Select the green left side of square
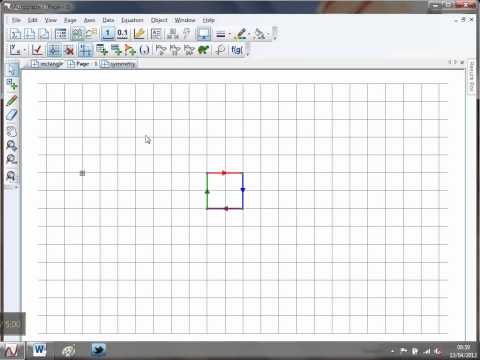The image size is (480, 360). (207, 190)
